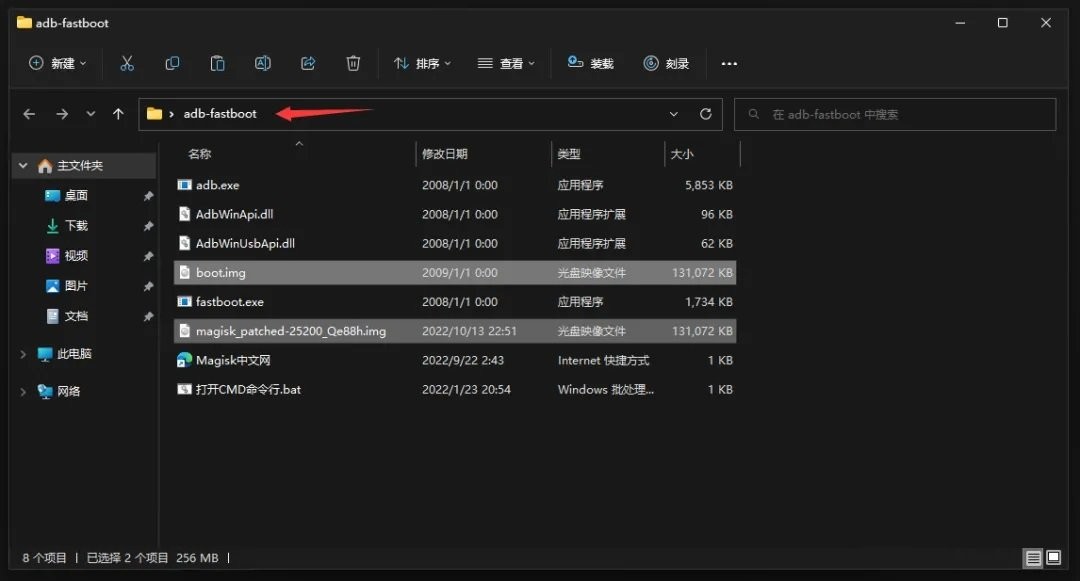The height and width of the screenshot is (581, 1080).
Task: Open the three-dot more options menu
Action: 729,63
